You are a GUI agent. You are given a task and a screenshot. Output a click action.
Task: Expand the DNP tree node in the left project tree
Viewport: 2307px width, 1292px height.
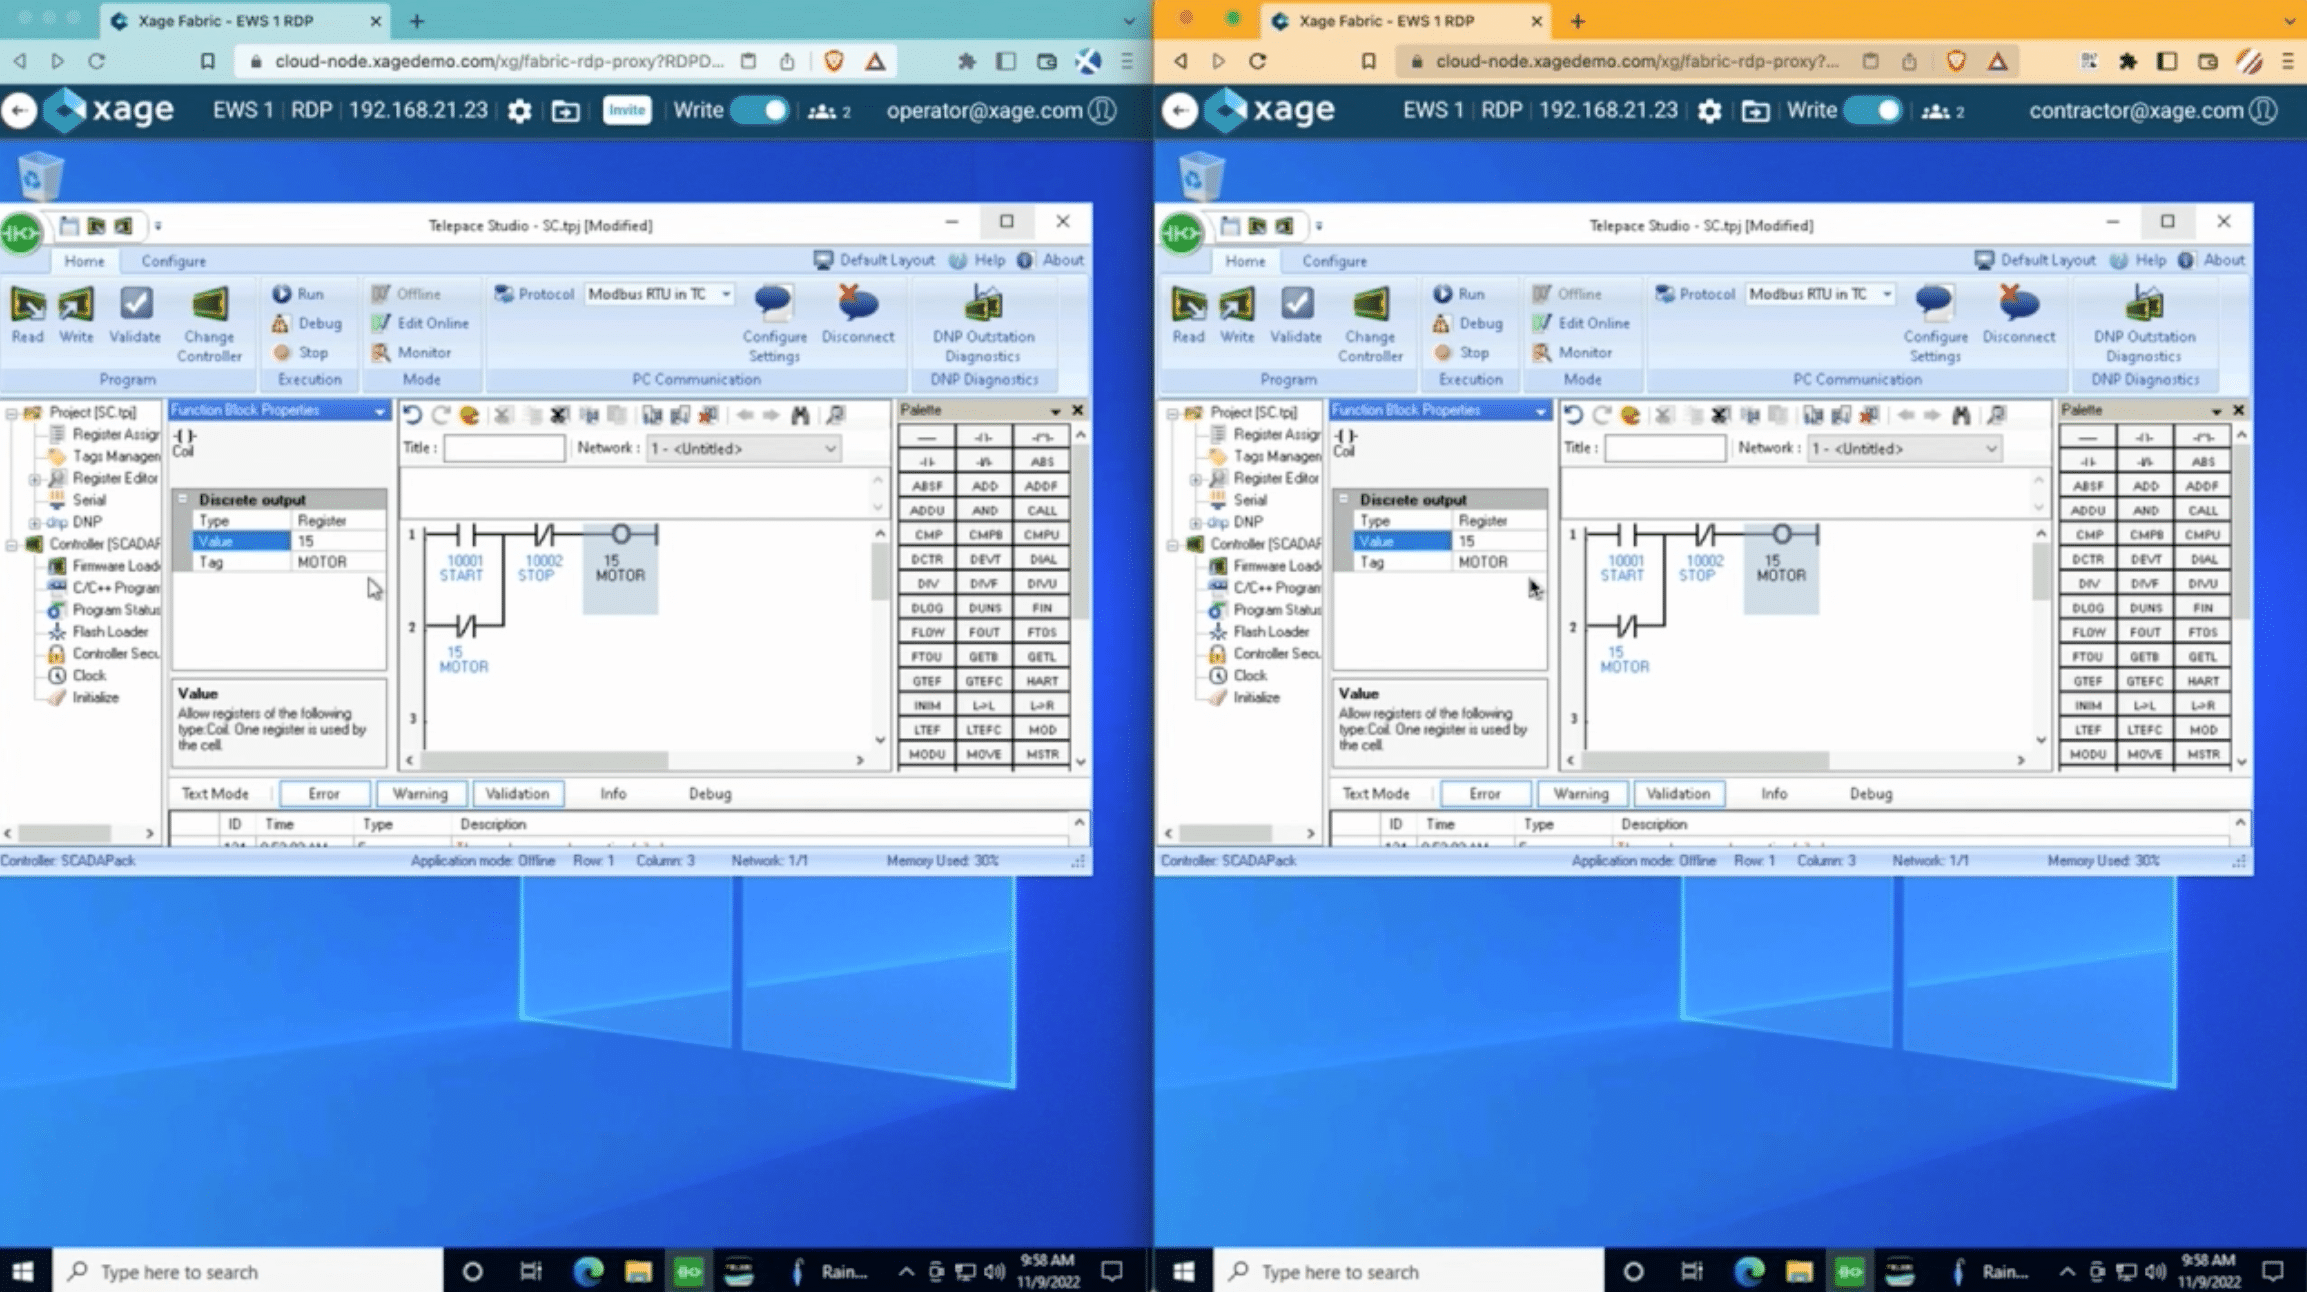[34, 522]
